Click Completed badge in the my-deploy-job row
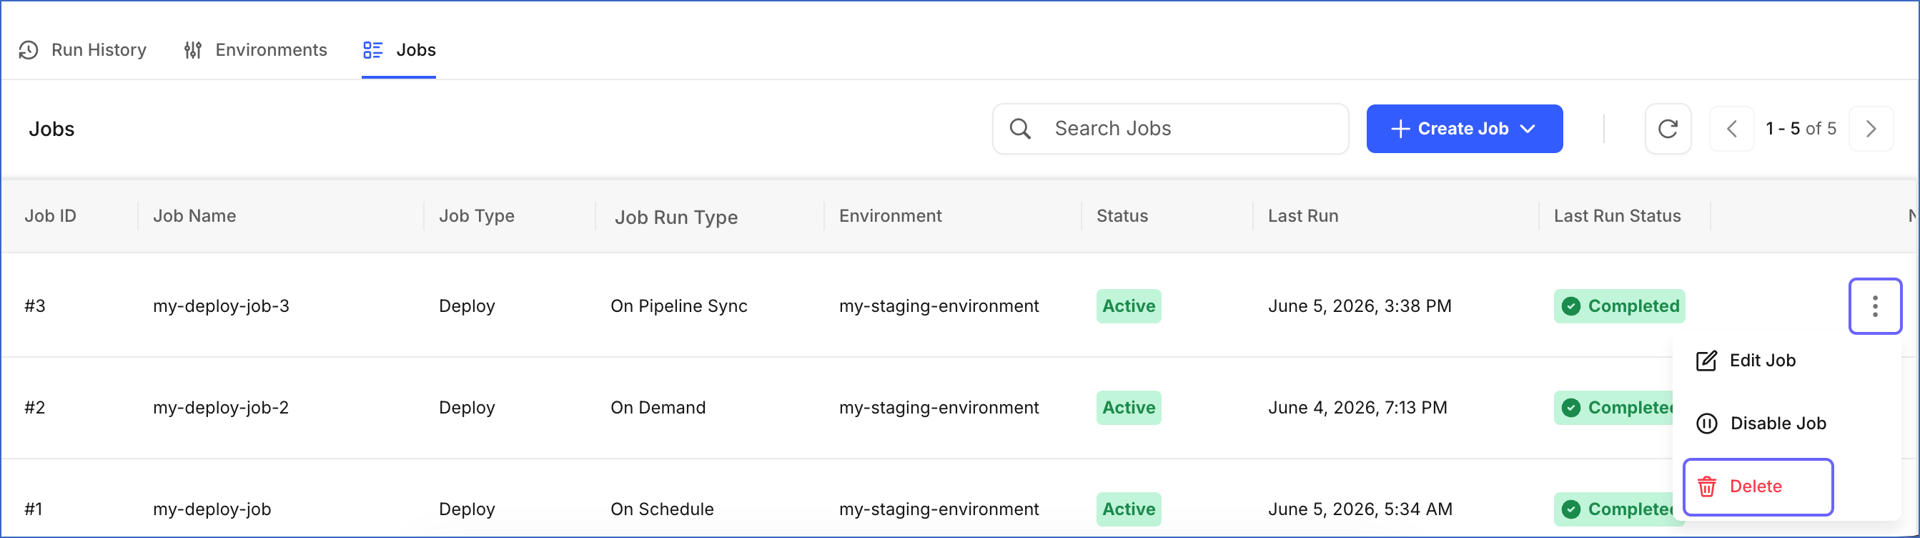The width and height of the screenshot is (1920, 538). pyautogui.click(x=1614, y=509)
